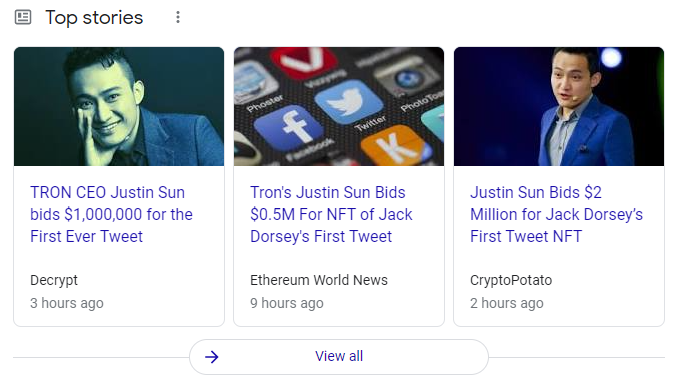Open the Decrypt story thumbnail of smiling man
This screenshot has width=698, height=387.
[119, 106]
